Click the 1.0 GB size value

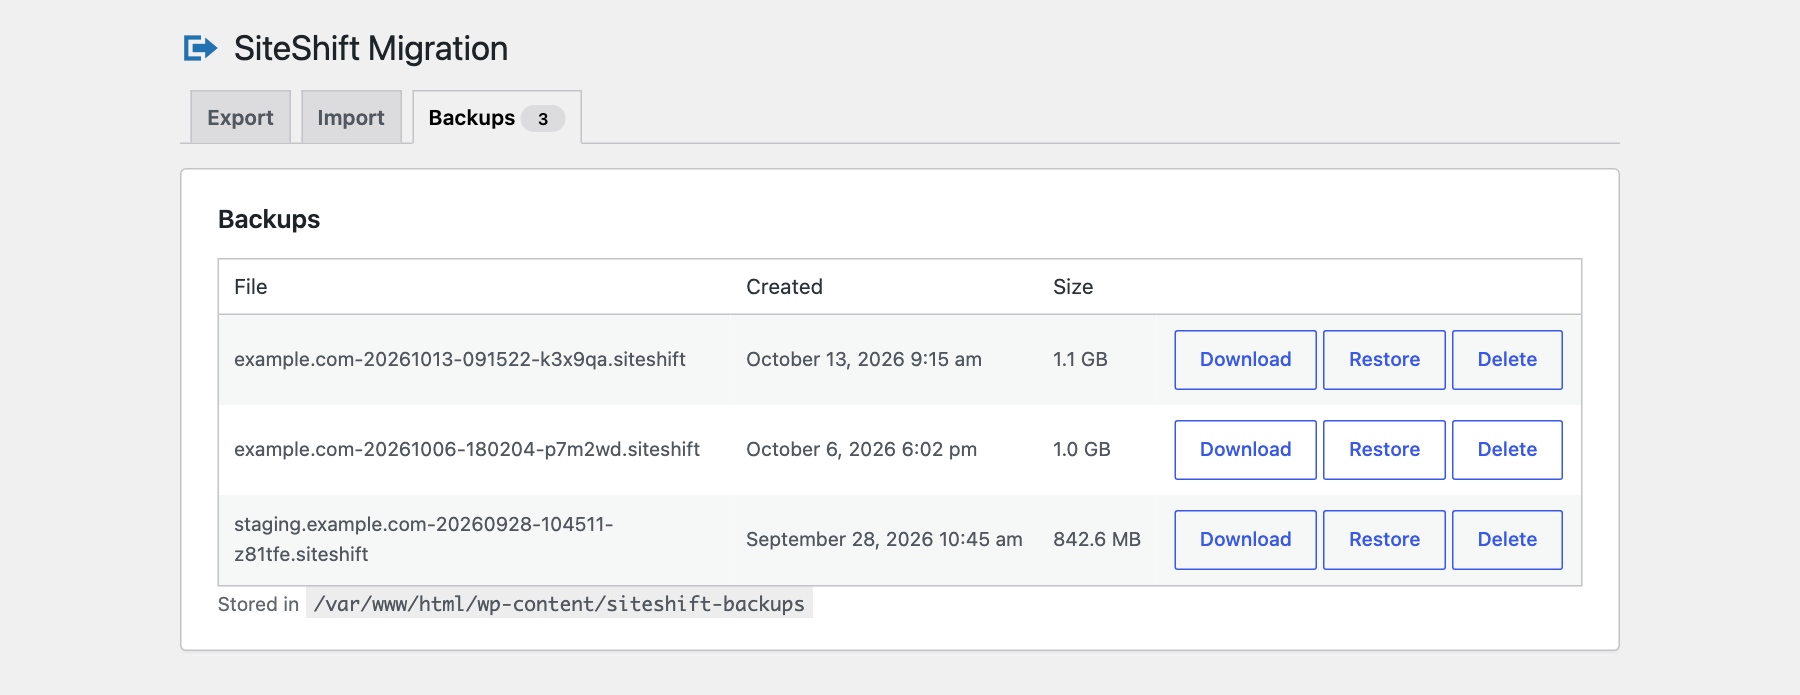click(x=1082, y=449)
